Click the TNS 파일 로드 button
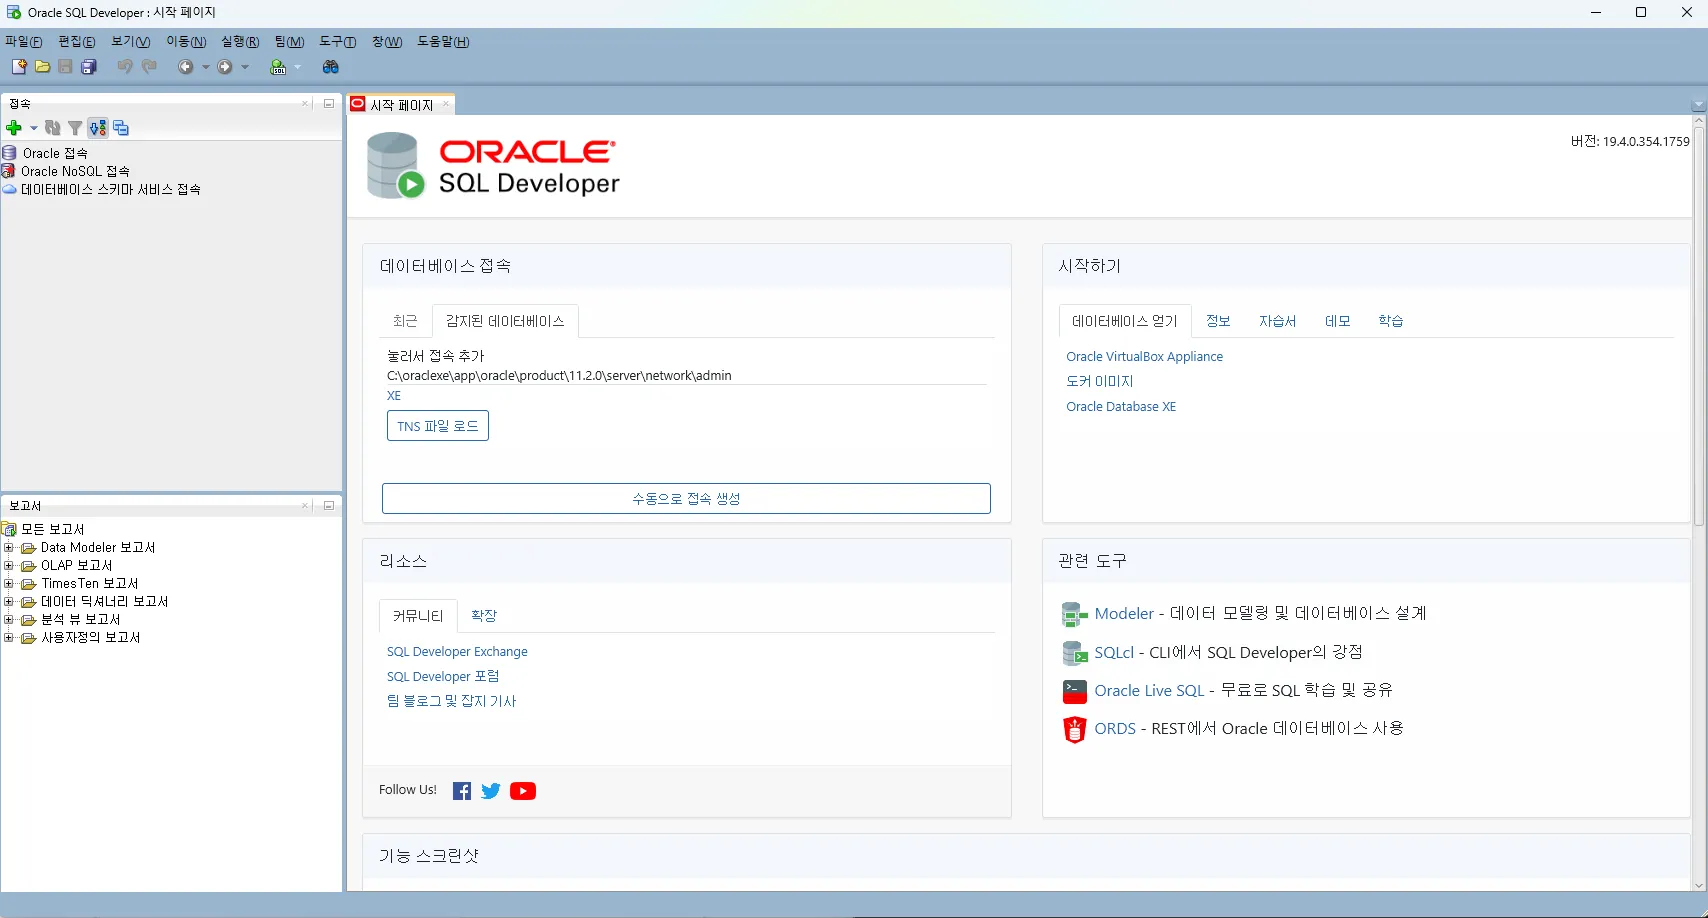The height and width of the screenshot is (918, 1708). (438, 426)
